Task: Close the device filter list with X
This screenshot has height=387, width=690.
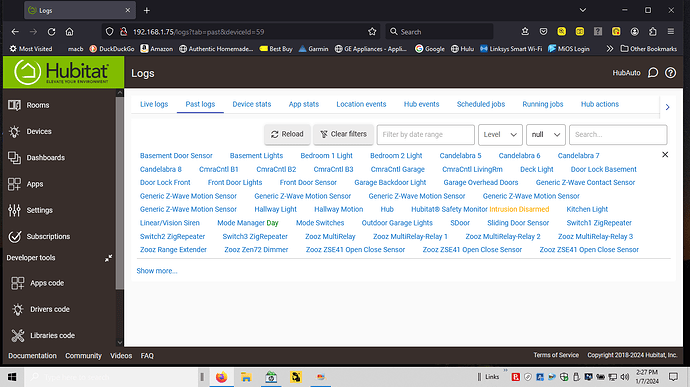Action: (665, 155)
